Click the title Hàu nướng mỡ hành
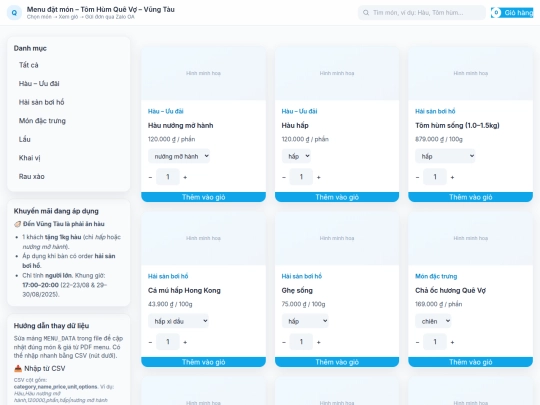Viewport: 540px width, 405px height. click(x=180, y=125)
